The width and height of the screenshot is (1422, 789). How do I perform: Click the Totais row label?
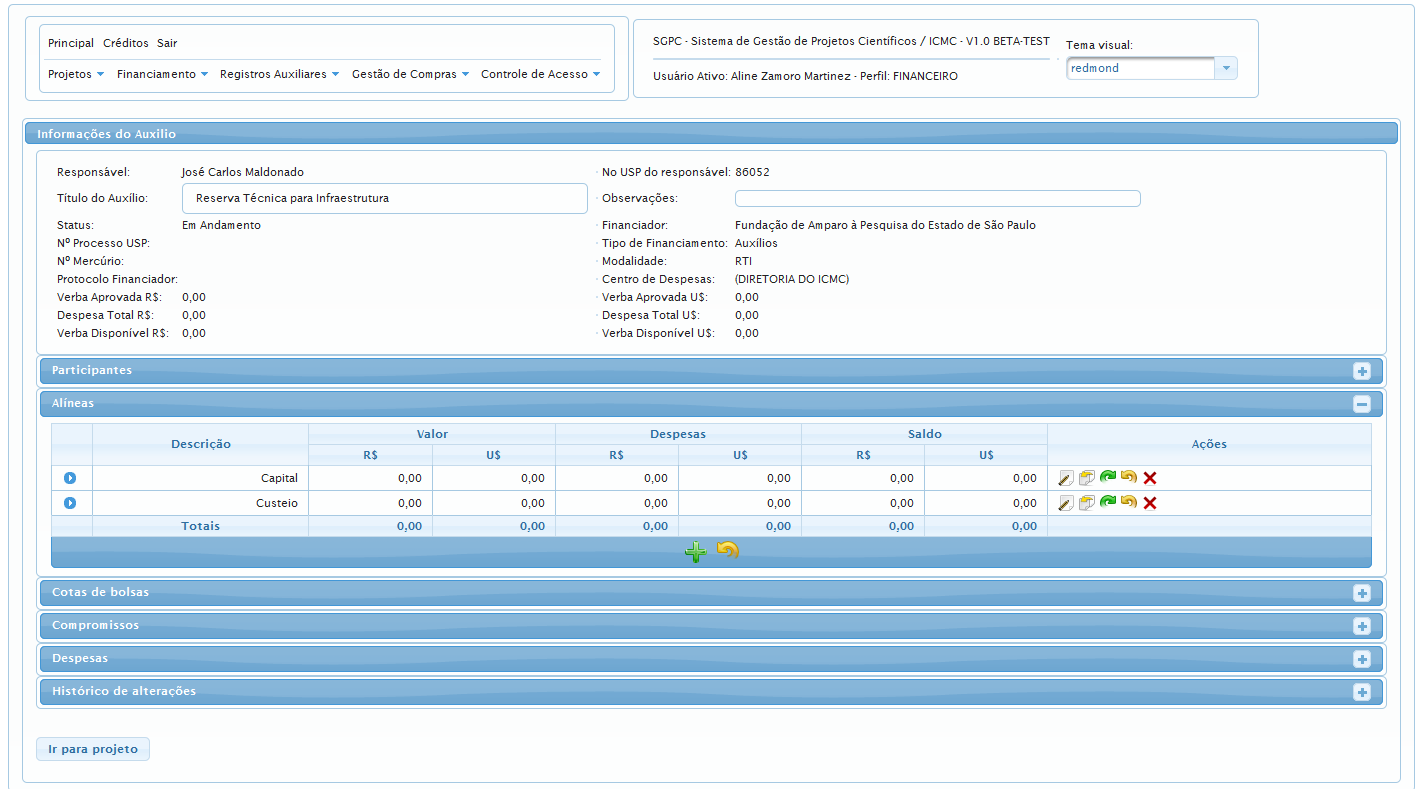201,526
